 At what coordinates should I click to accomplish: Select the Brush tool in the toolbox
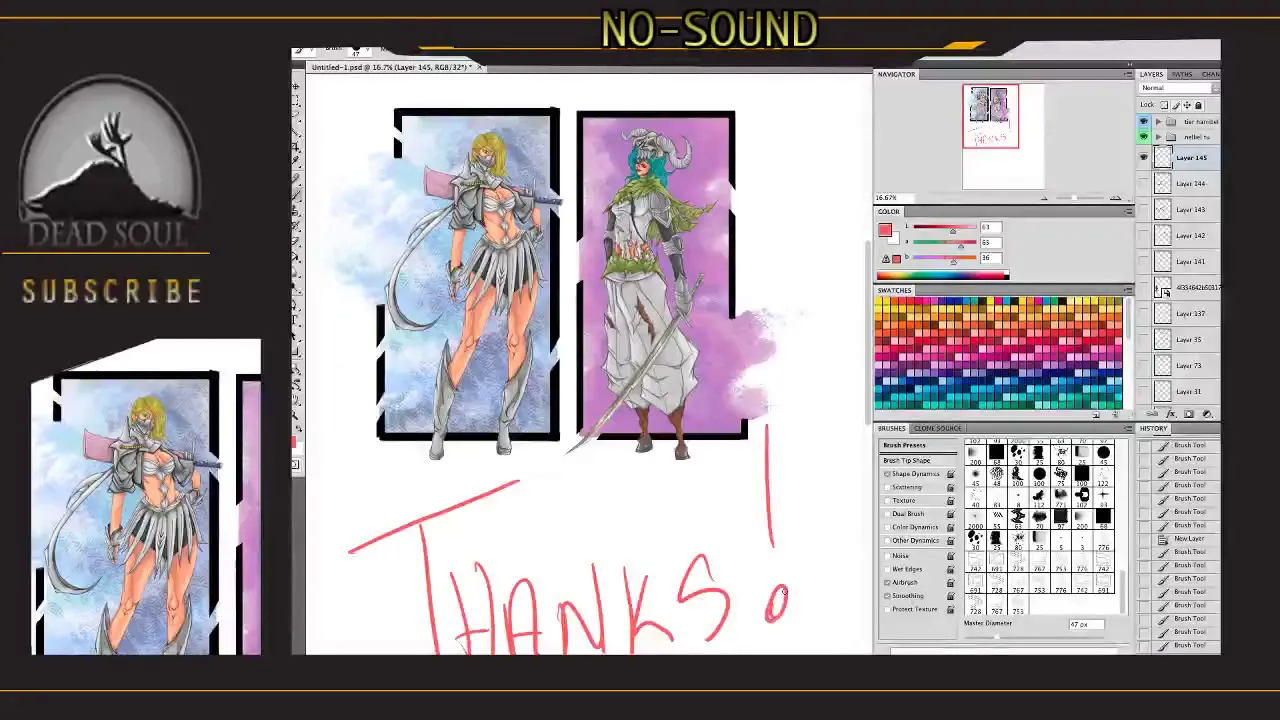click(297, 194)
